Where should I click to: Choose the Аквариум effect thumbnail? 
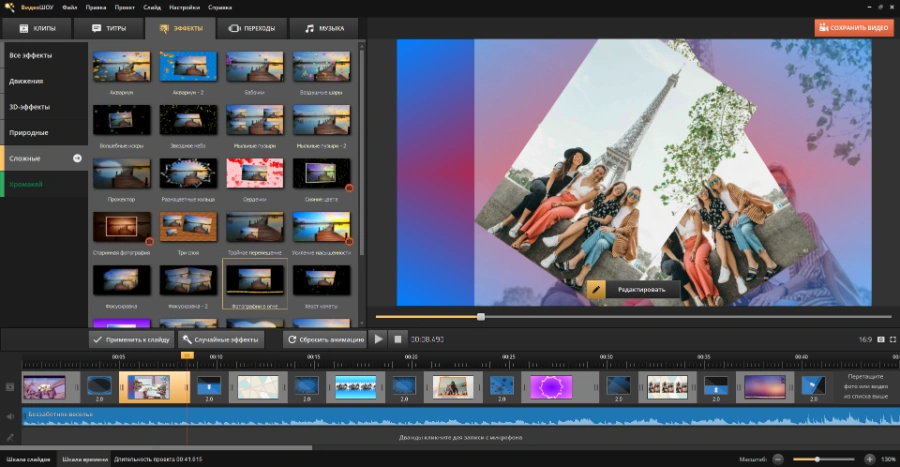pyautogui.click(x=122, y=67)
